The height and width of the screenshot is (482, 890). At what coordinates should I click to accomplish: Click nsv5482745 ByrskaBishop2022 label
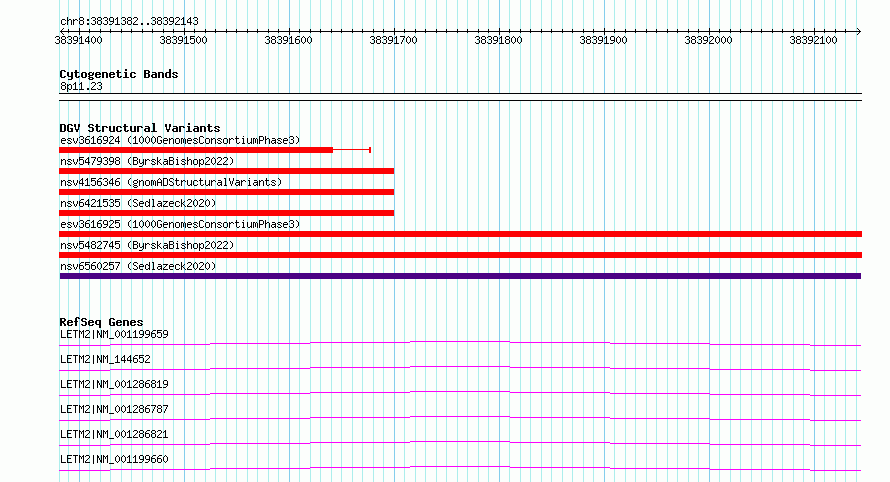[x=147, y=245]
